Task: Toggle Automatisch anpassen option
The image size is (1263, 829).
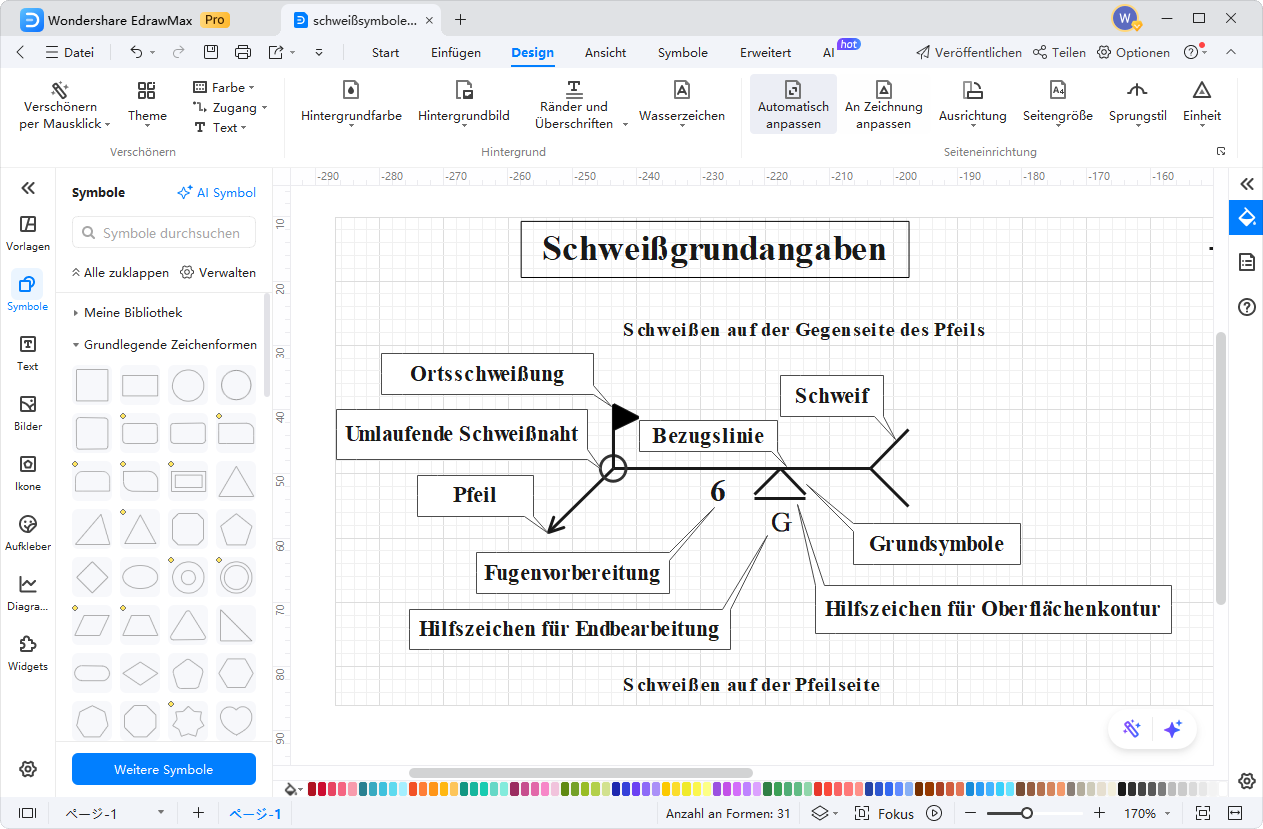Action: [793, 104]
